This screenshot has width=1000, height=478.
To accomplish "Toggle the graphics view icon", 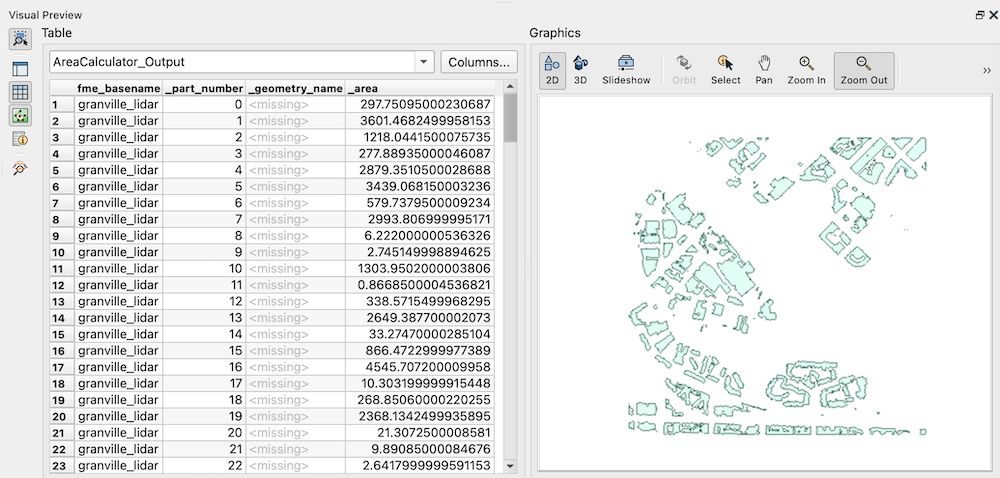I will [20, 115].
